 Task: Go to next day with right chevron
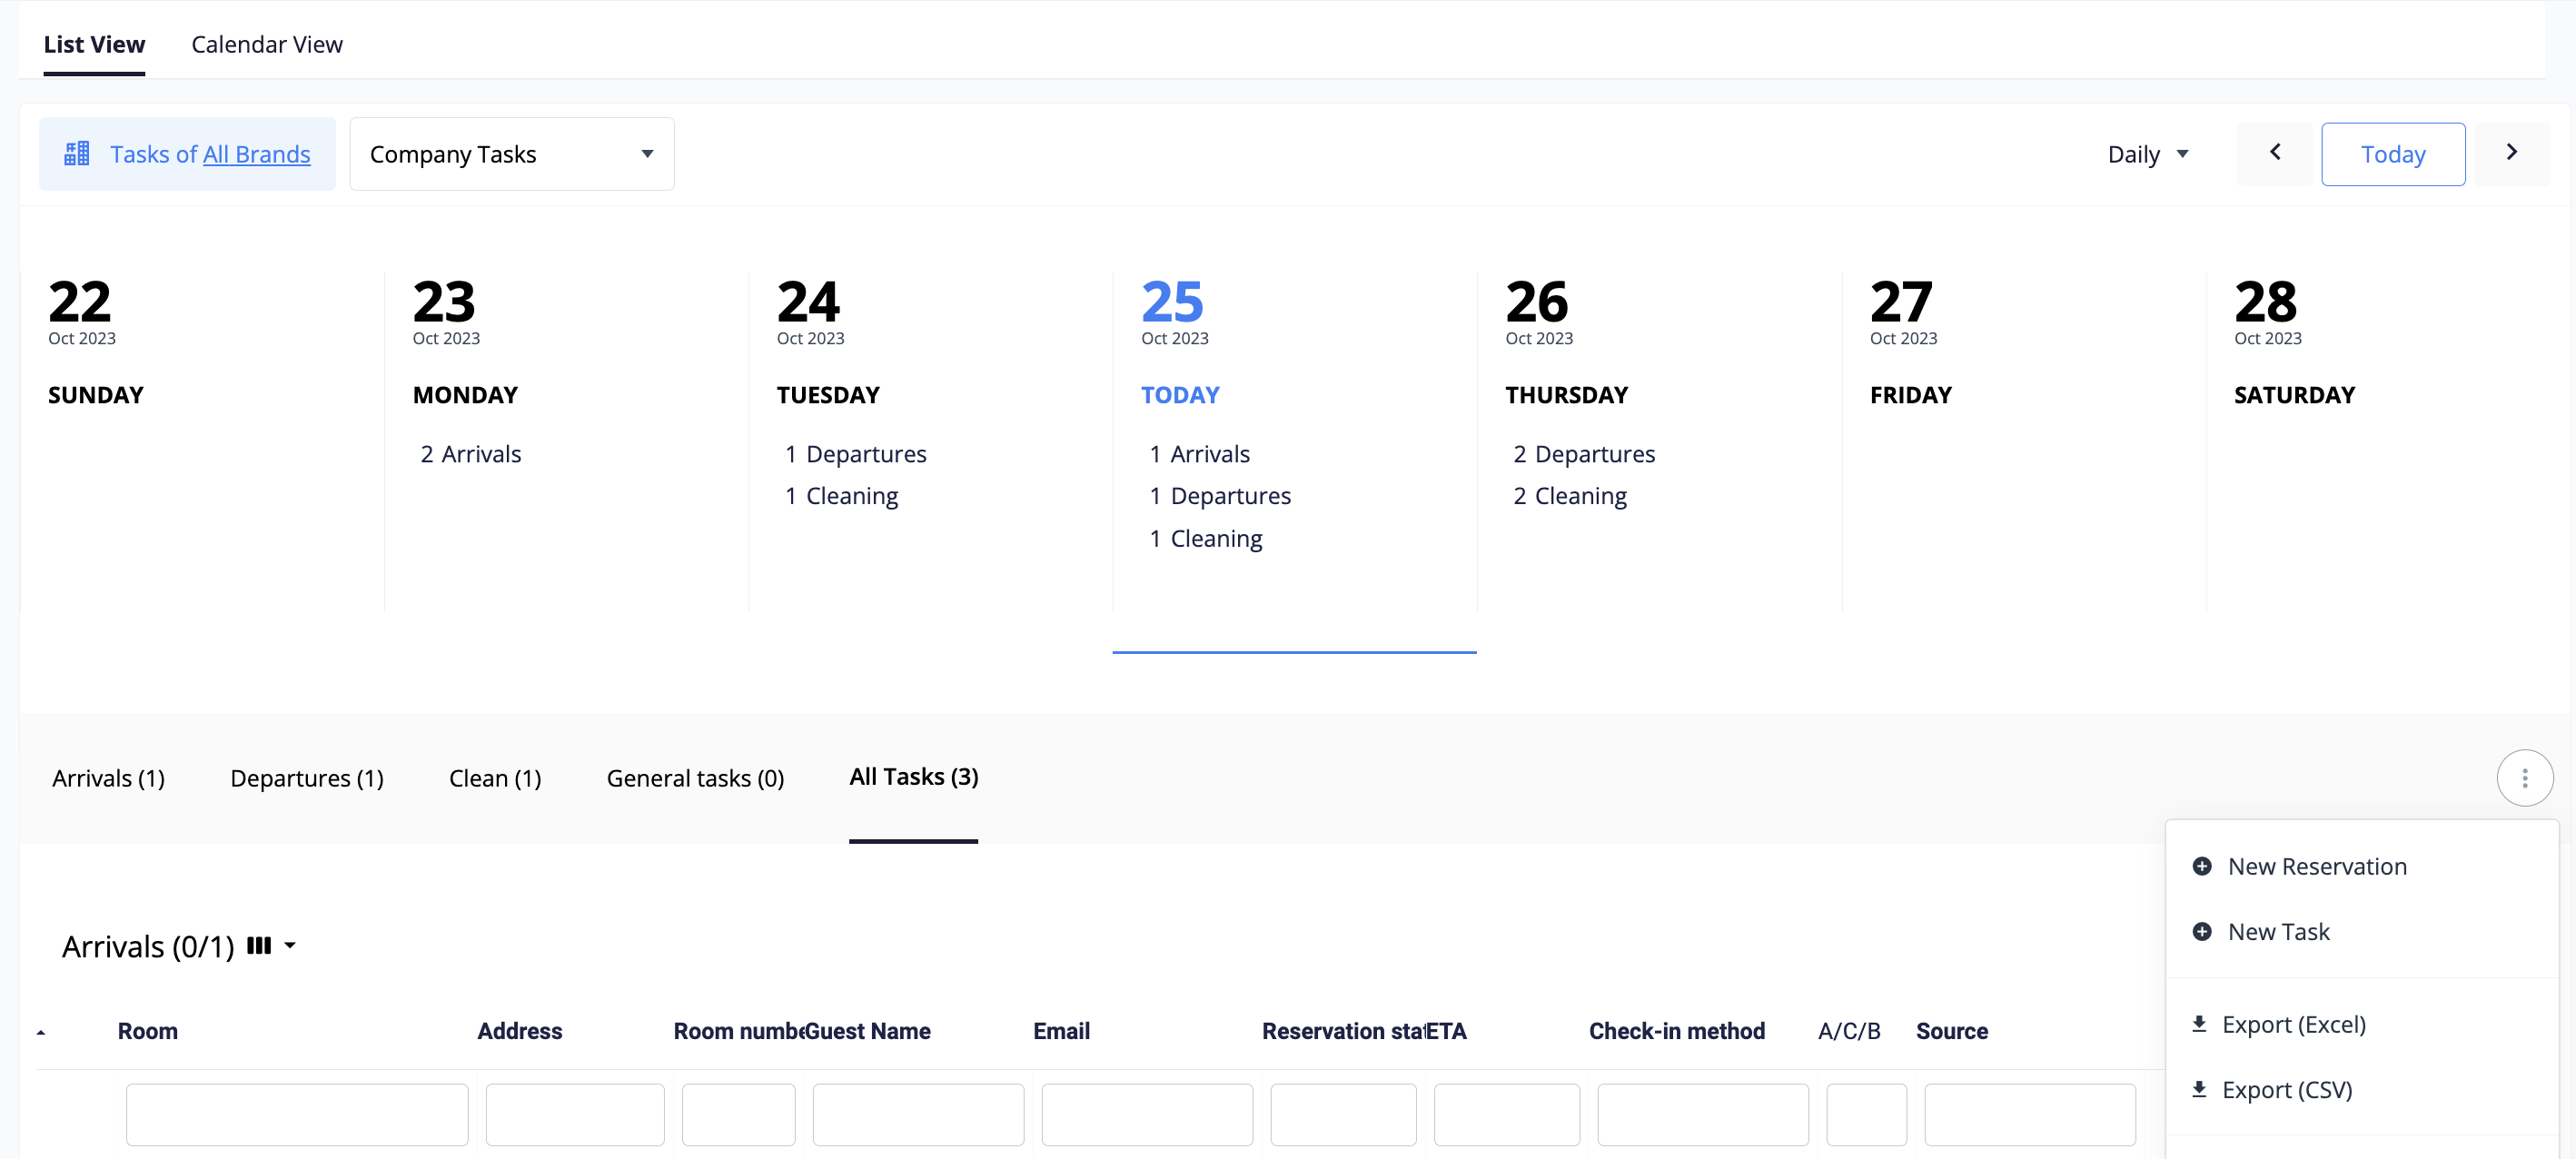pos(2511,152)
